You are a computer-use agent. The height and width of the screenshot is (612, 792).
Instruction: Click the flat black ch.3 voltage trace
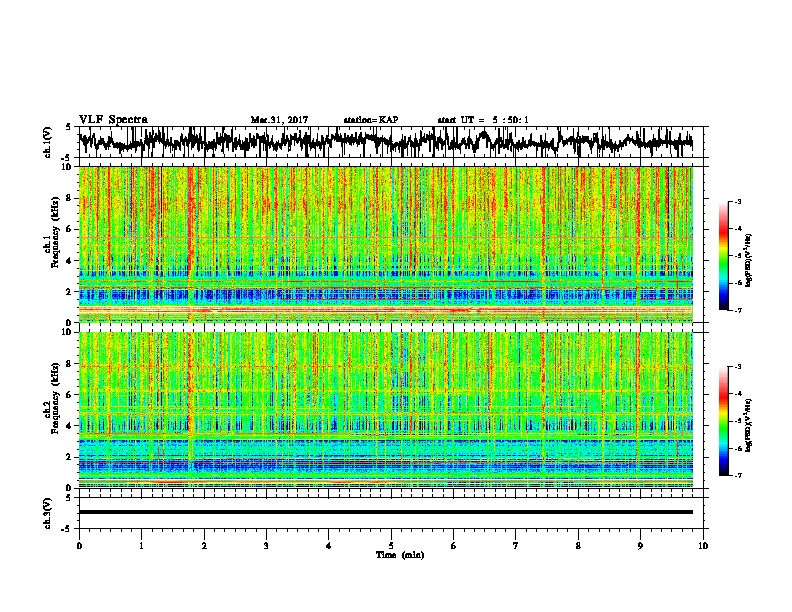386,512
